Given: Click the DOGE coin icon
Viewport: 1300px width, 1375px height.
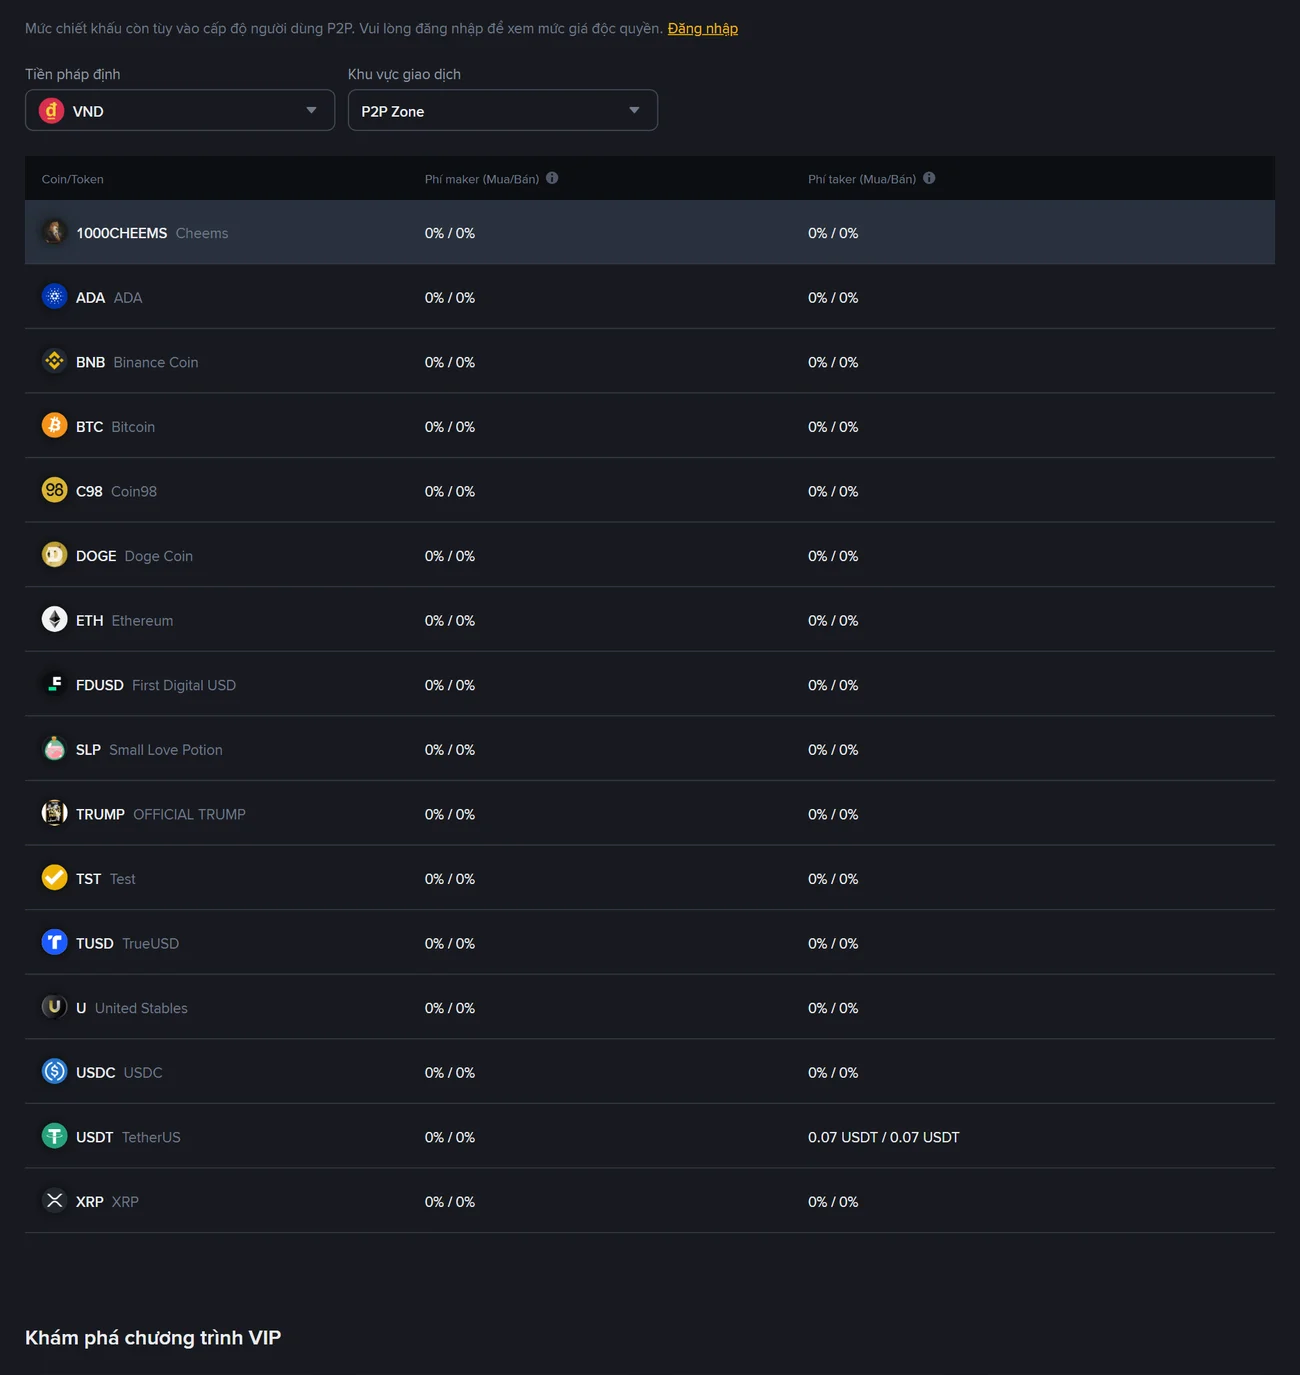Looking at the screenshot, I should (x=55, y=555).
